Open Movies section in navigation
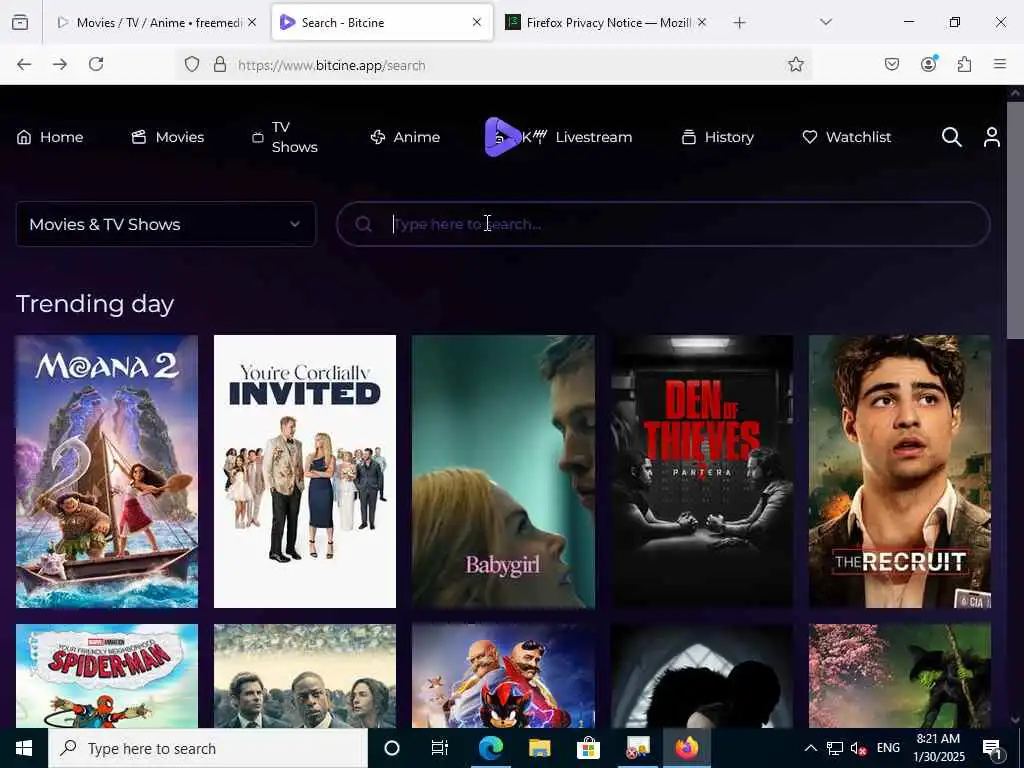The height and width of the screenshot is (768, 1024). point(168,137)
